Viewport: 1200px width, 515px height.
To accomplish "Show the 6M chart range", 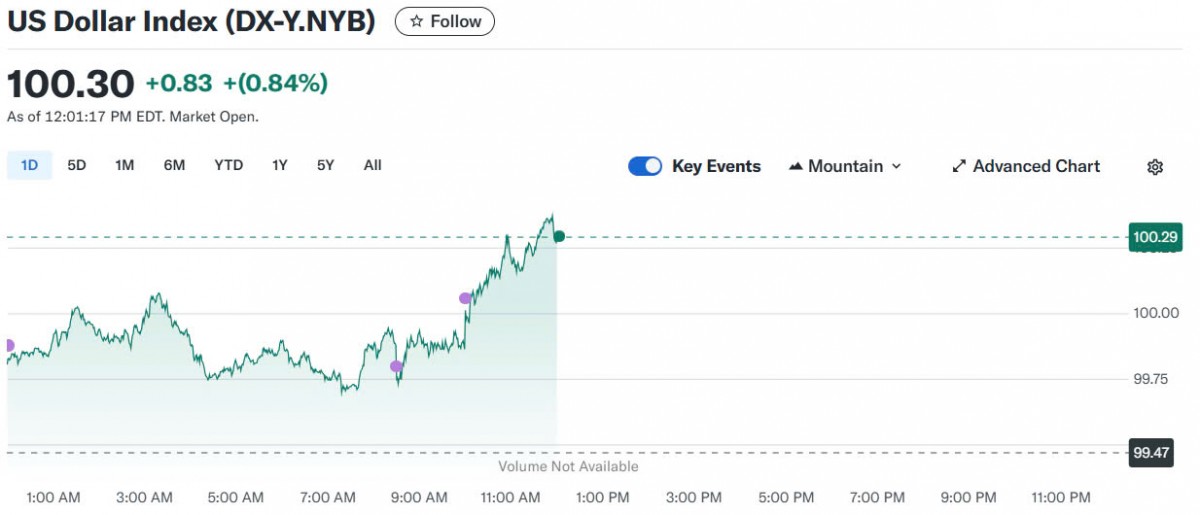I will [174, 165].
